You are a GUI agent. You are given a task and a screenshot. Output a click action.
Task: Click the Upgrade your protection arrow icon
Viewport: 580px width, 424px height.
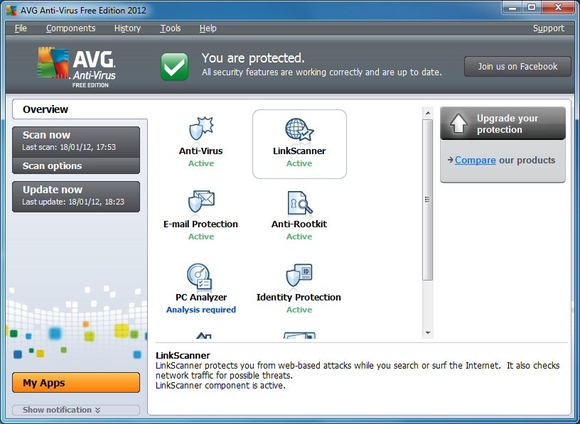(x=458, y=124)
